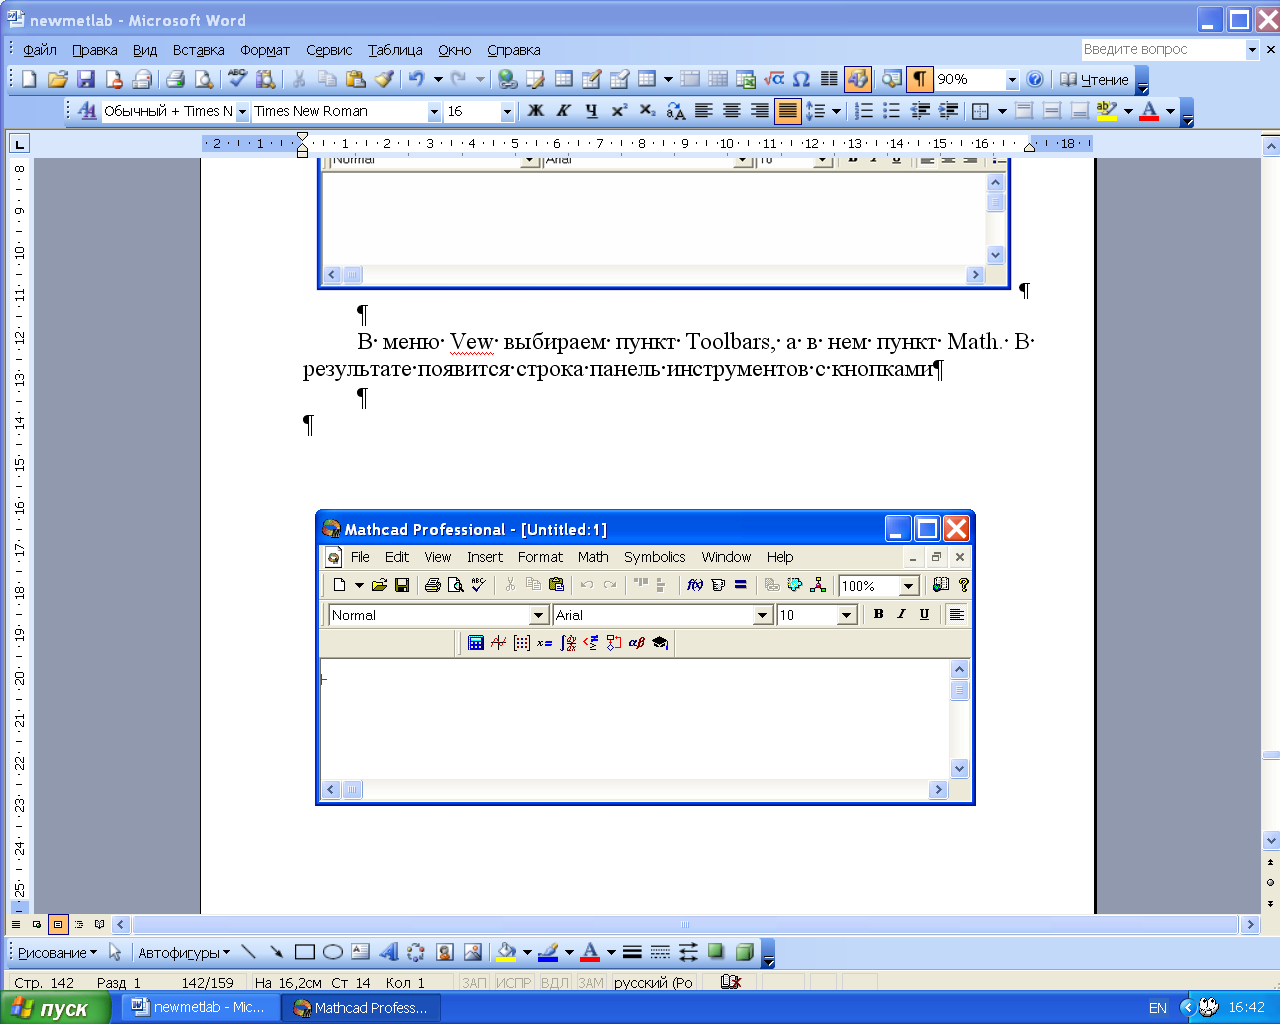This screenshot has height=1024, width=1280.
Task: Open Print Preview in Word toolbar
Action: (x=204, y=79)
